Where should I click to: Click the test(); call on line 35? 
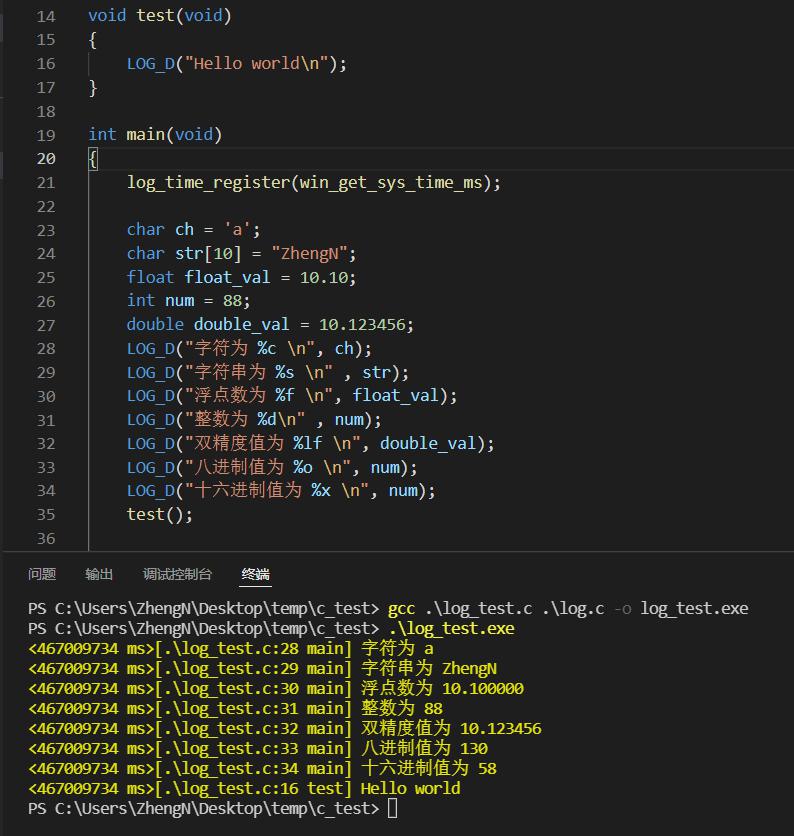click(159, 515)
